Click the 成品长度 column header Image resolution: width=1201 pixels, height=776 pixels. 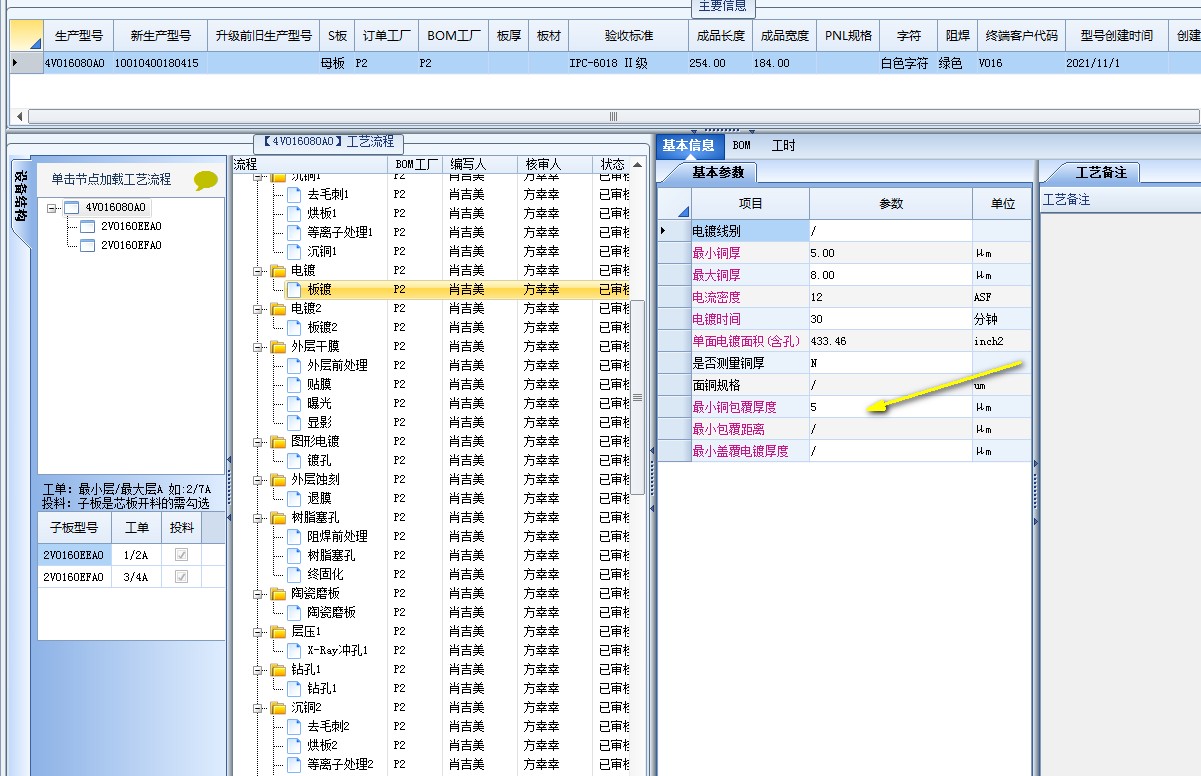(721, 36)
